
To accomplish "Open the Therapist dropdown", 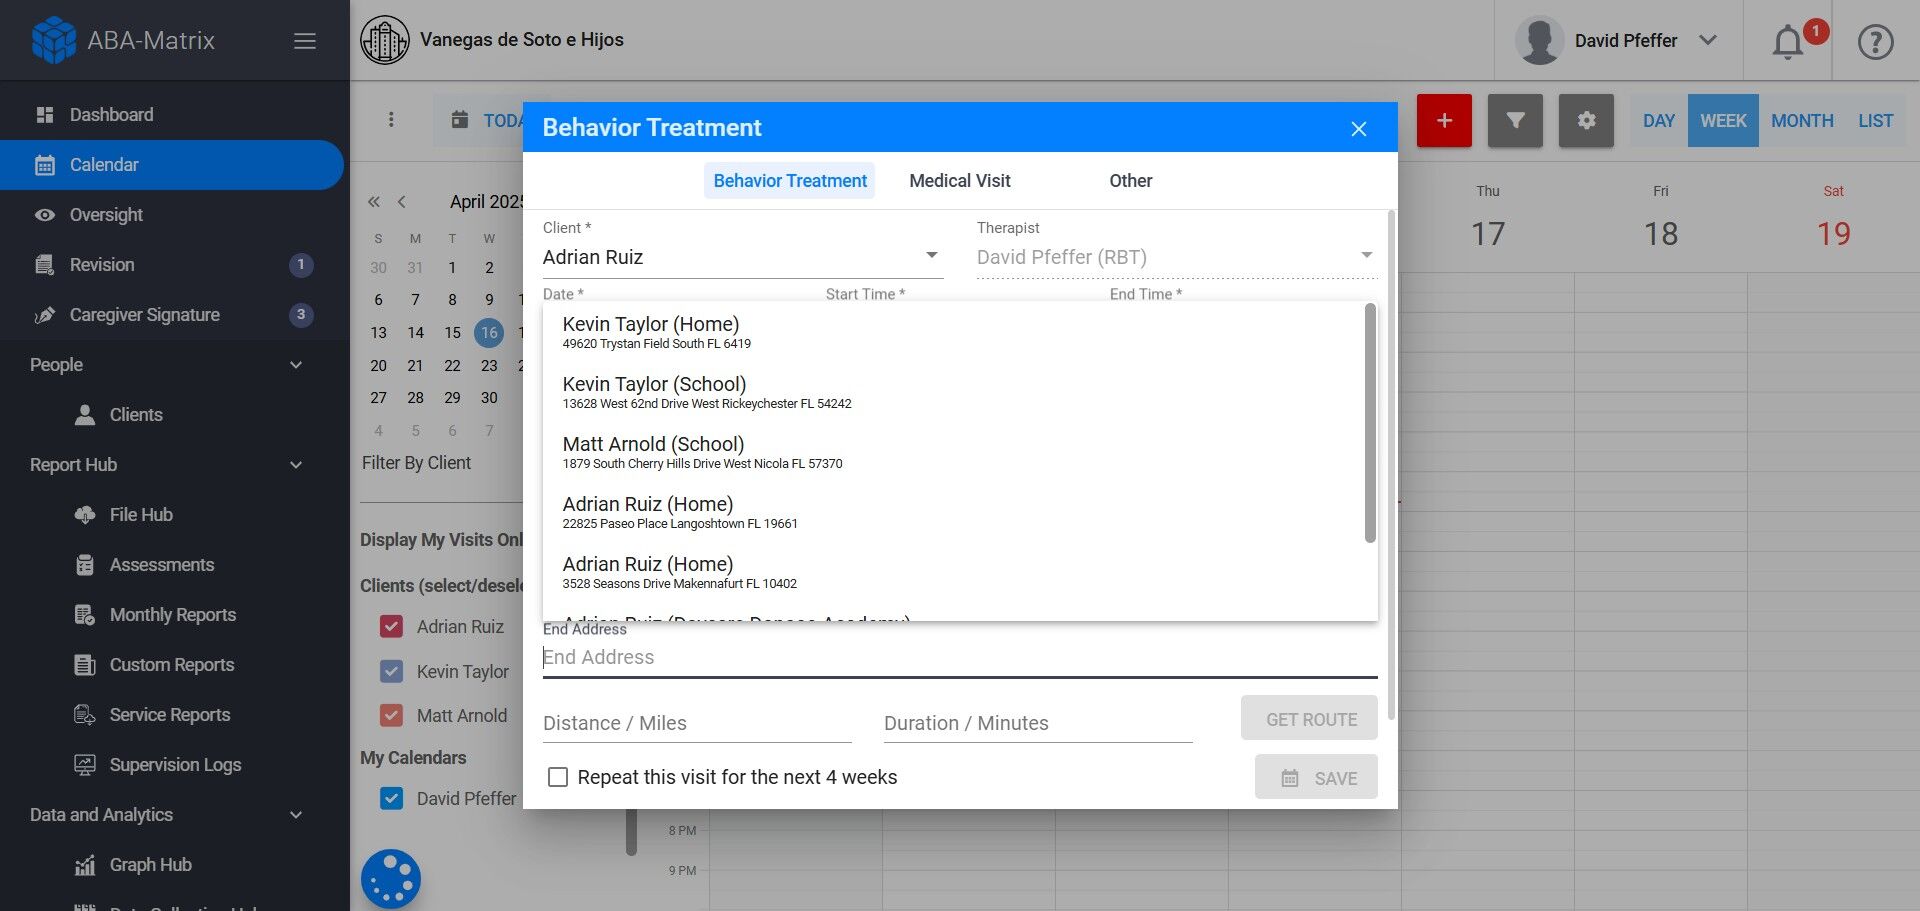I will click(1177, 257).
